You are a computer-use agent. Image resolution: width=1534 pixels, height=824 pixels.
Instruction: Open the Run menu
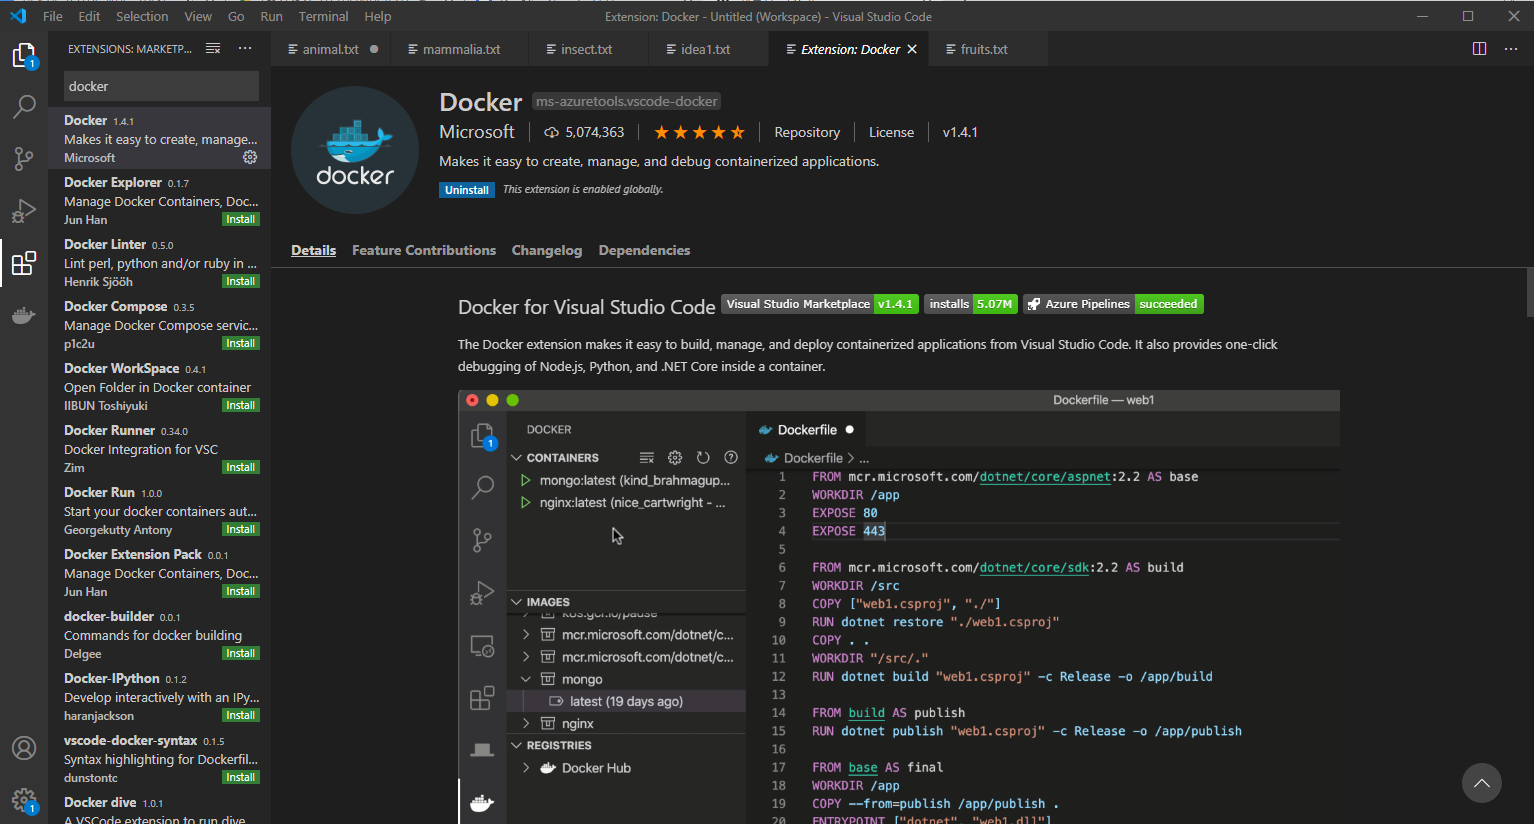click(271, 16)
